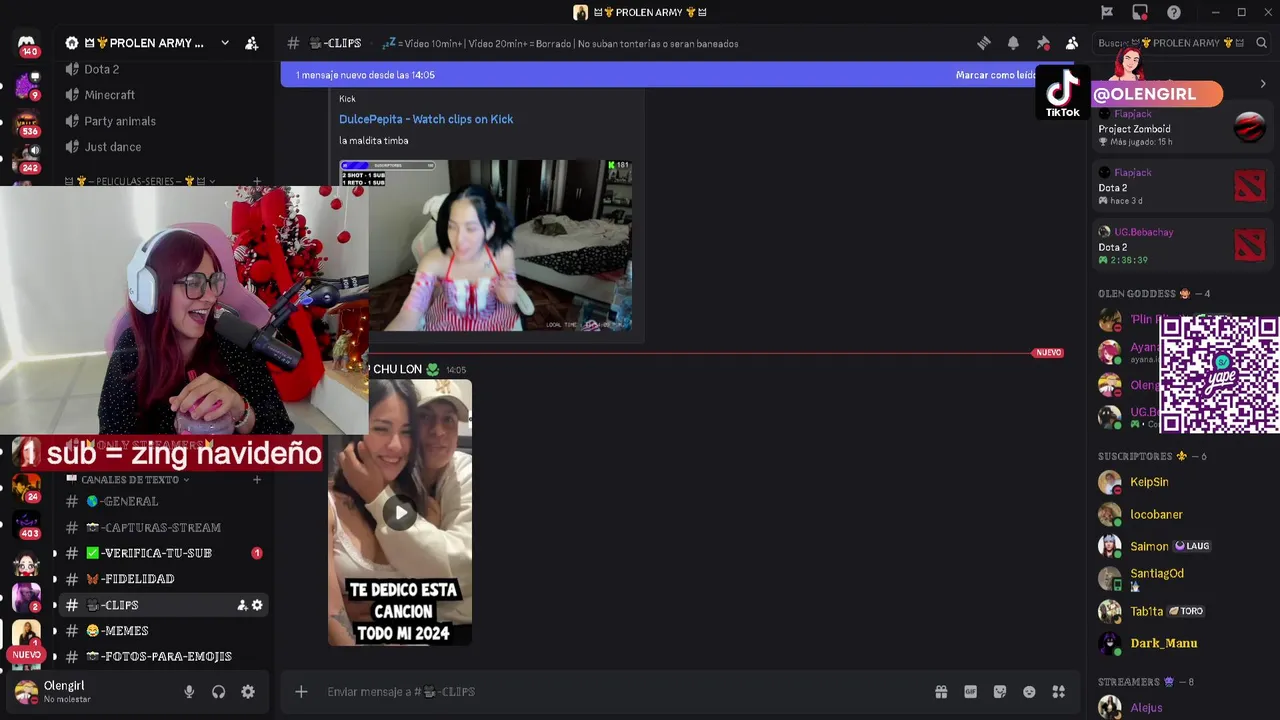The height and width of the screenshot is (720, 1280).
Task: Join the Just dance voice channel
Action: click(112, 147)
